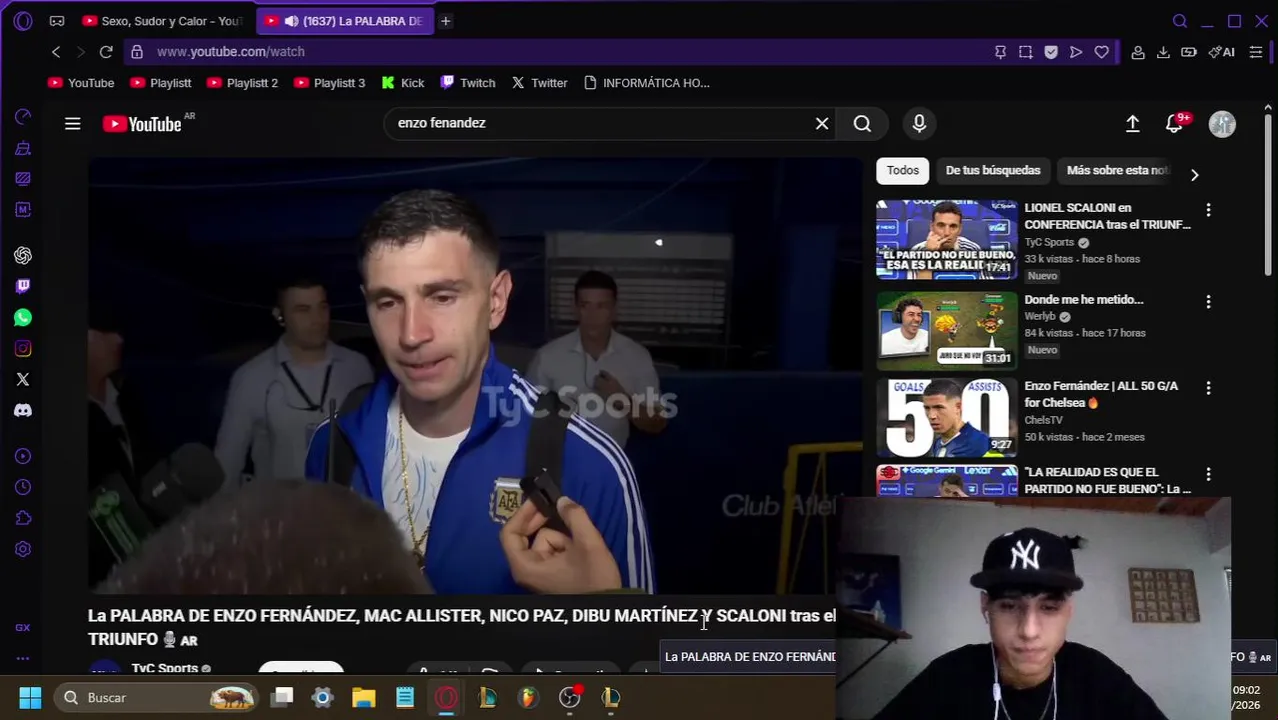
Task: Open Discord in the Opera sidebar
Action: coord(23,410)
